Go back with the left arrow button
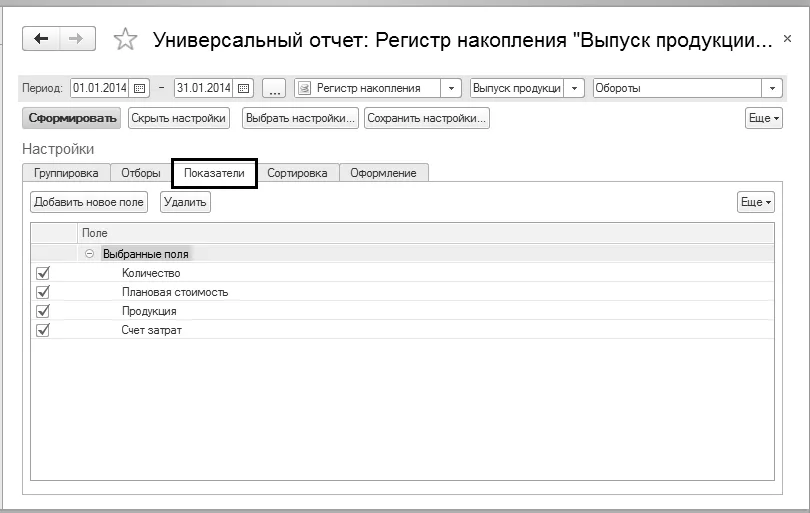Image resolution: width=810 pixels, height=513 pixels. pyautogui.click(x=41, y=38)
